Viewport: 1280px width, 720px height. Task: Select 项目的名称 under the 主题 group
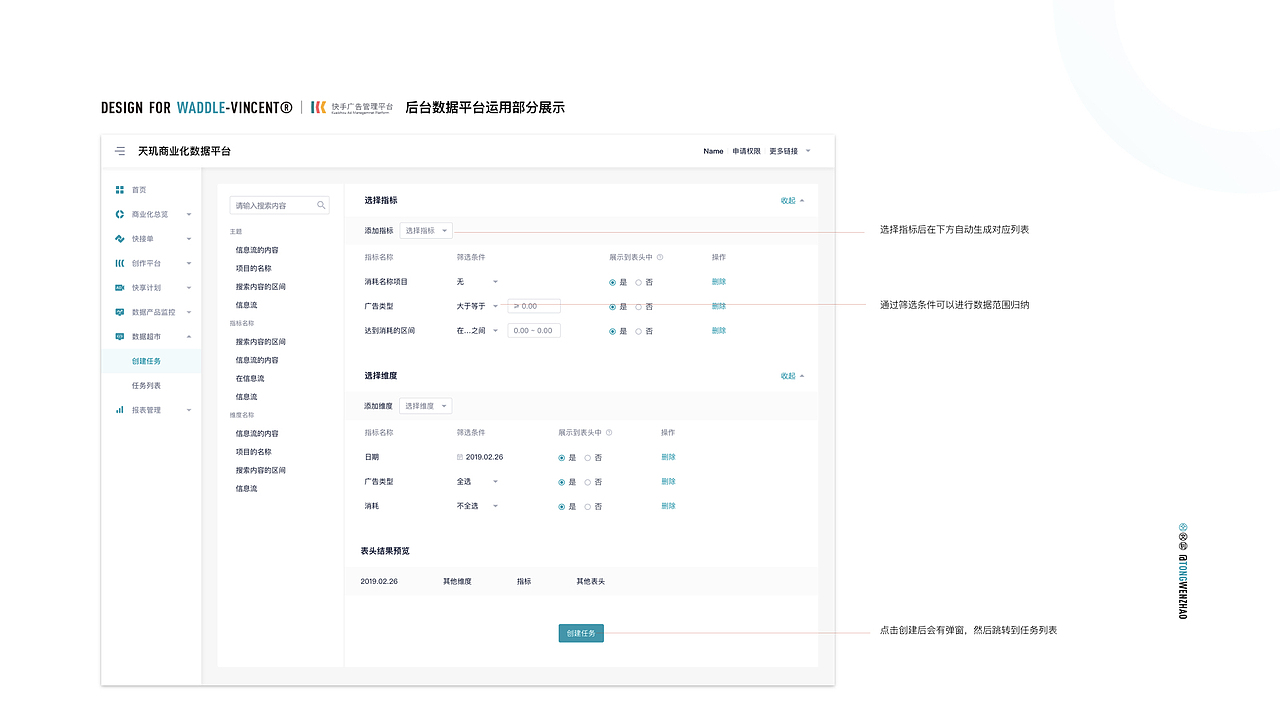tap(253, 268)
